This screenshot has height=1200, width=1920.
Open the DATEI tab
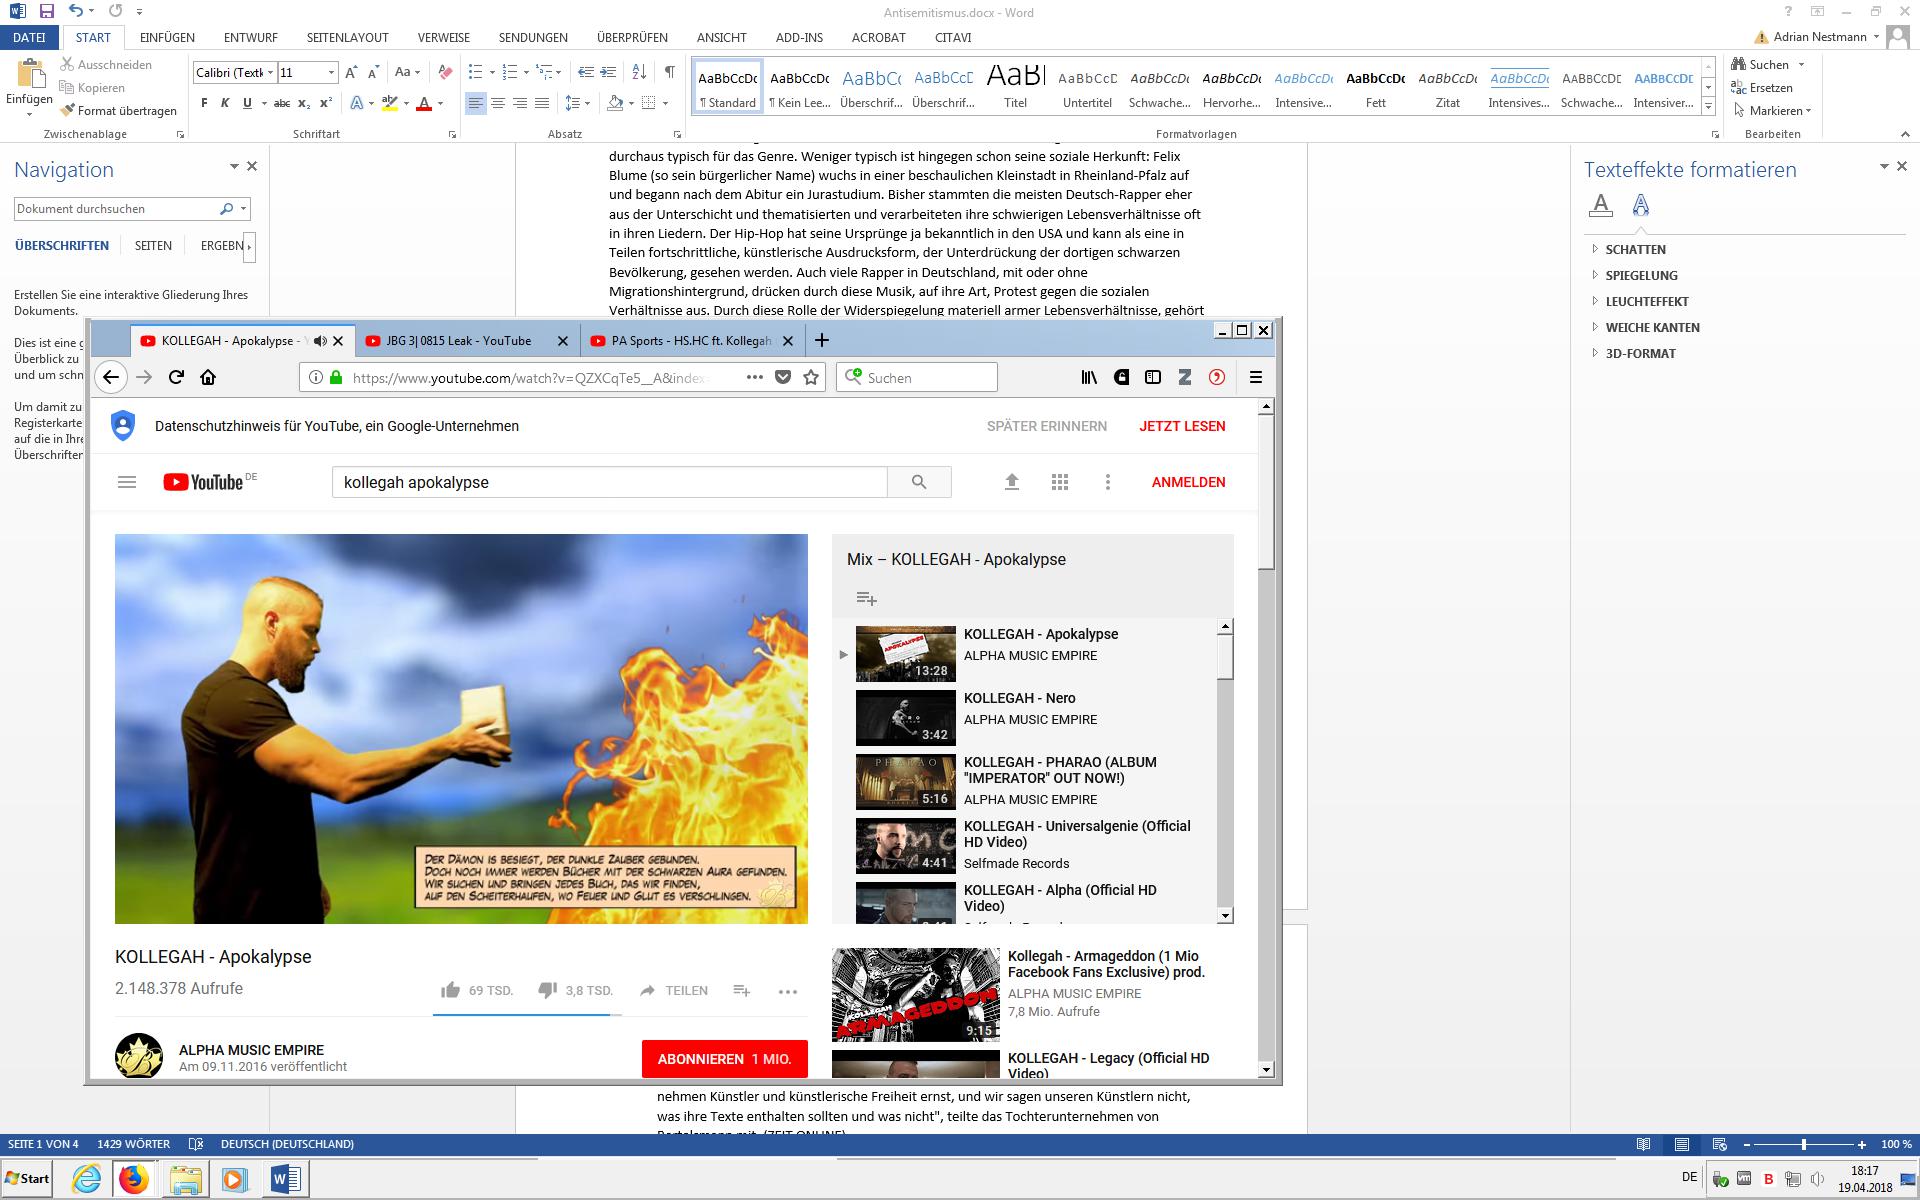tap(30, 37)
